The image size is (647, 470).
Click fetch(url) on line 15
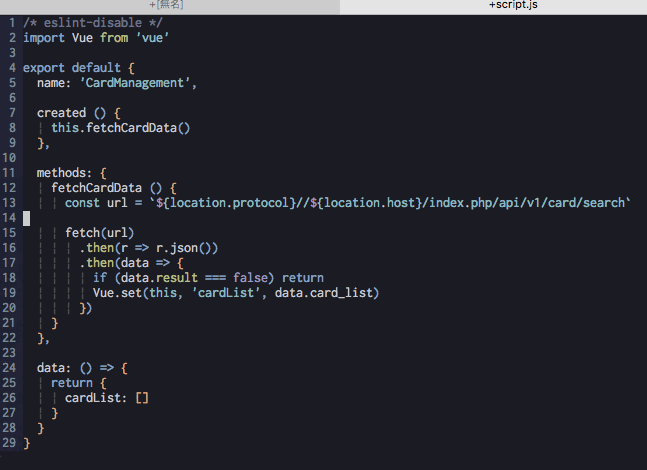(x=99, y=233)
